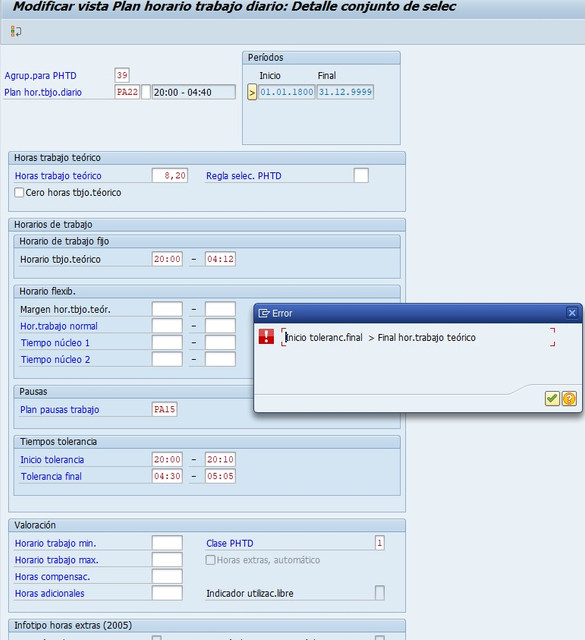Click the Infotipo horas extras (2005) header

tap(73, 625)
